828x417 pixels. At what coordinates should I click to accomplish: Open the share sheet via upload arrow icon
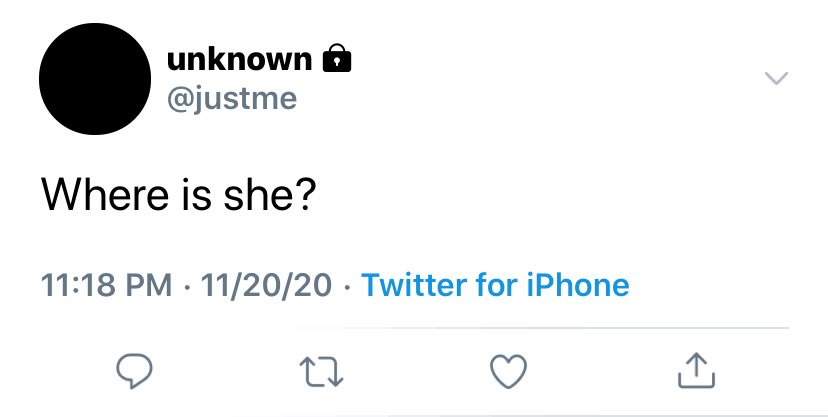[x=696, y=371]
